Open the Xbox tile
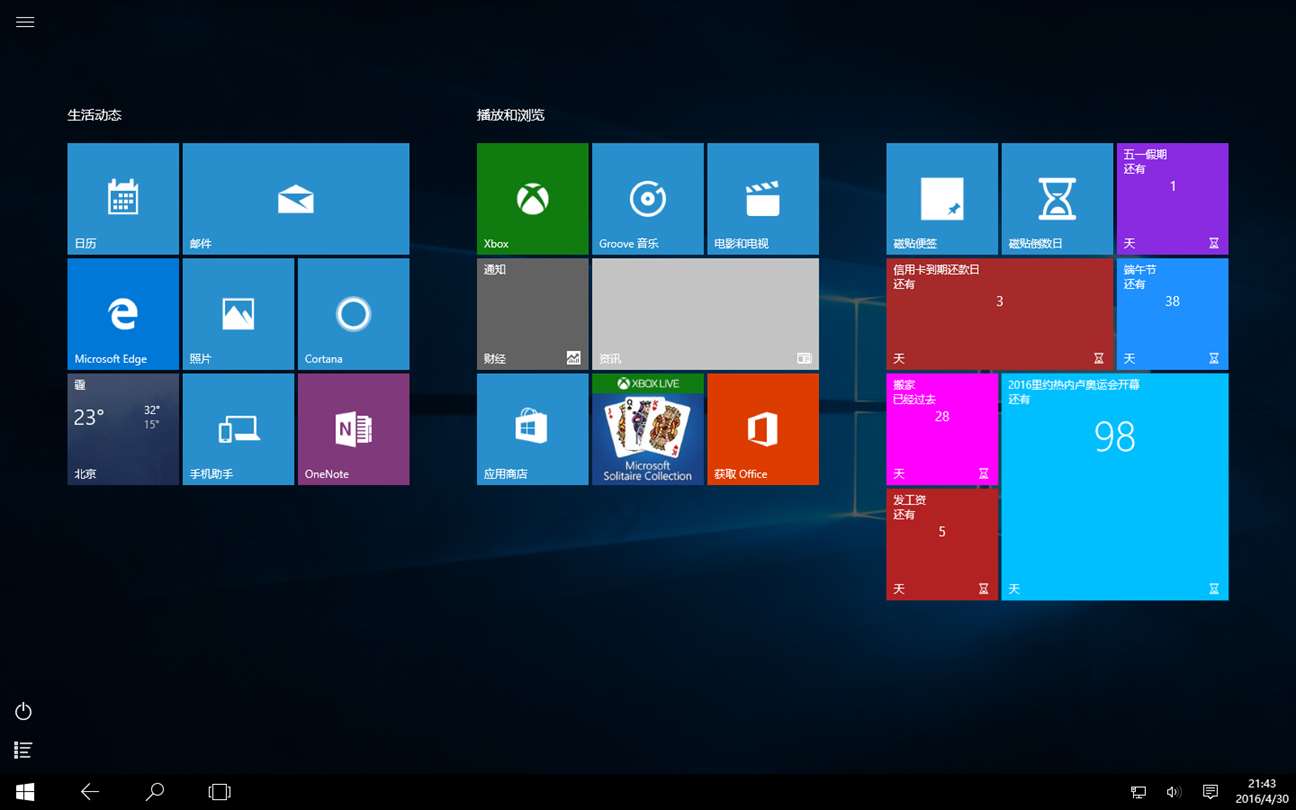This screenshot has width=1296, height=810. (533, 199)
